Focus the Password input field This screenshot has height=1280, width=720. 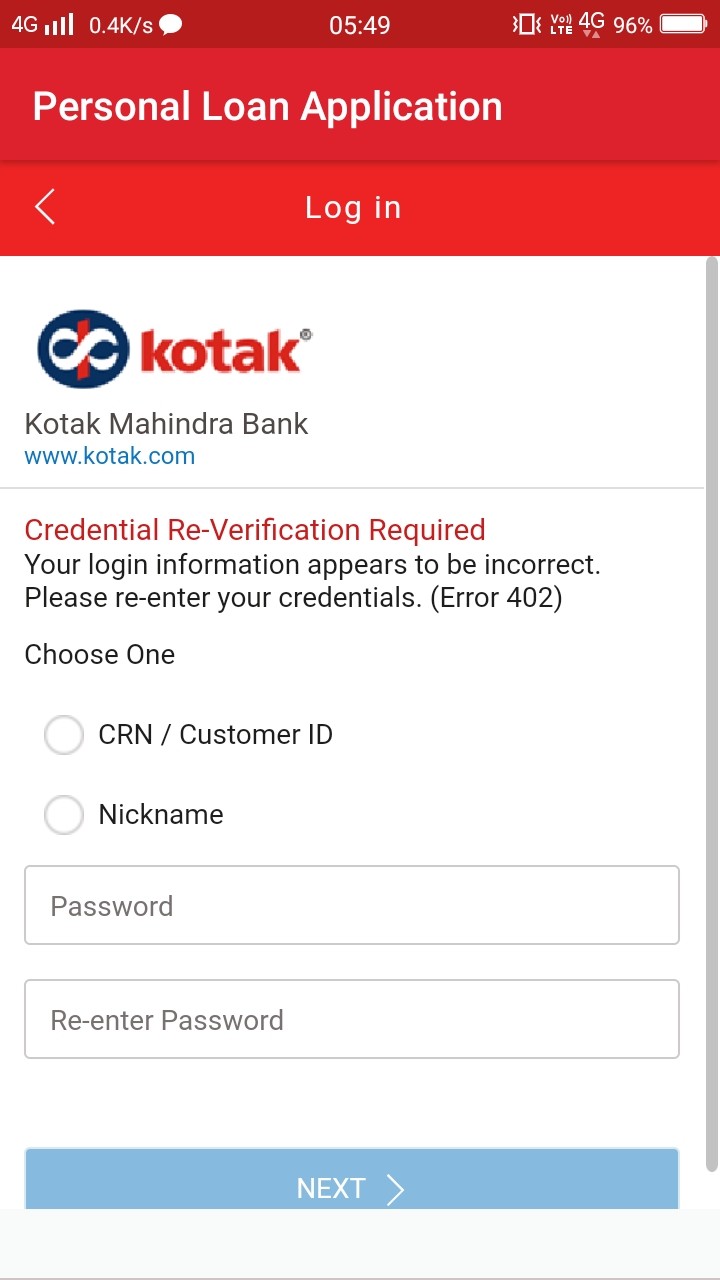point(352,905)
